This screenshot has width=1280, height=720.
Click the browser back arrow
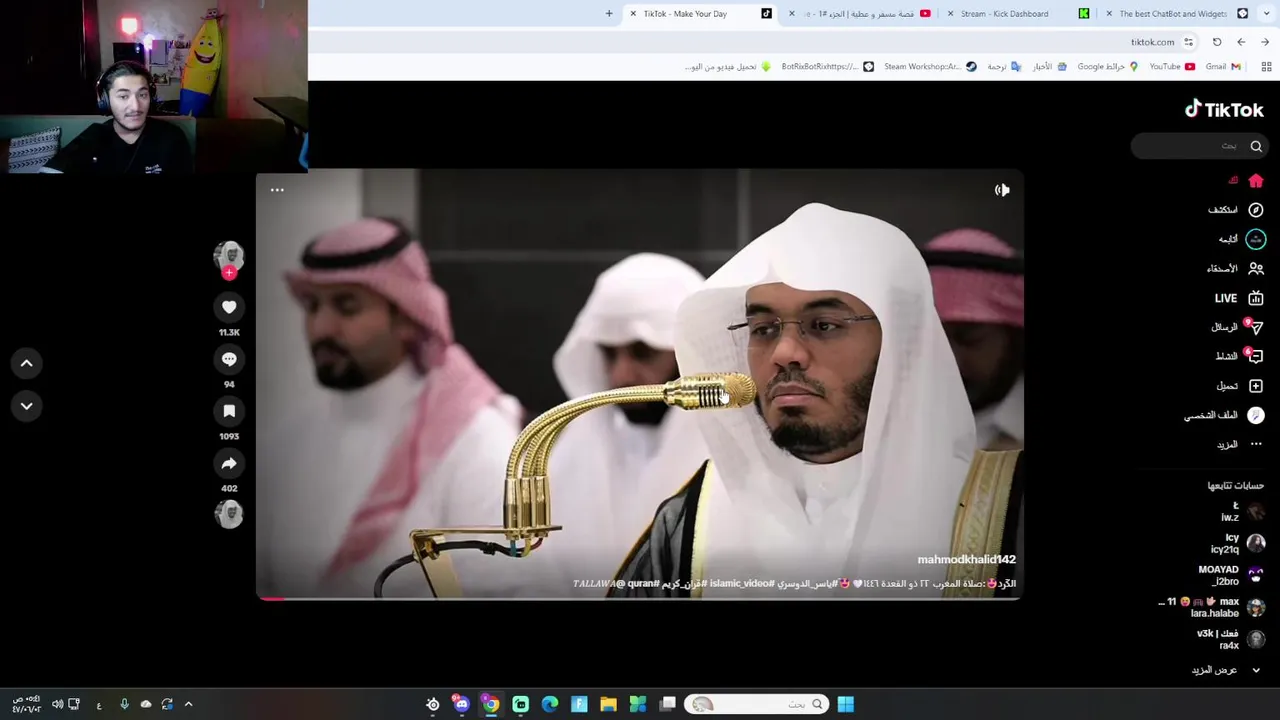click(1241, 42)
